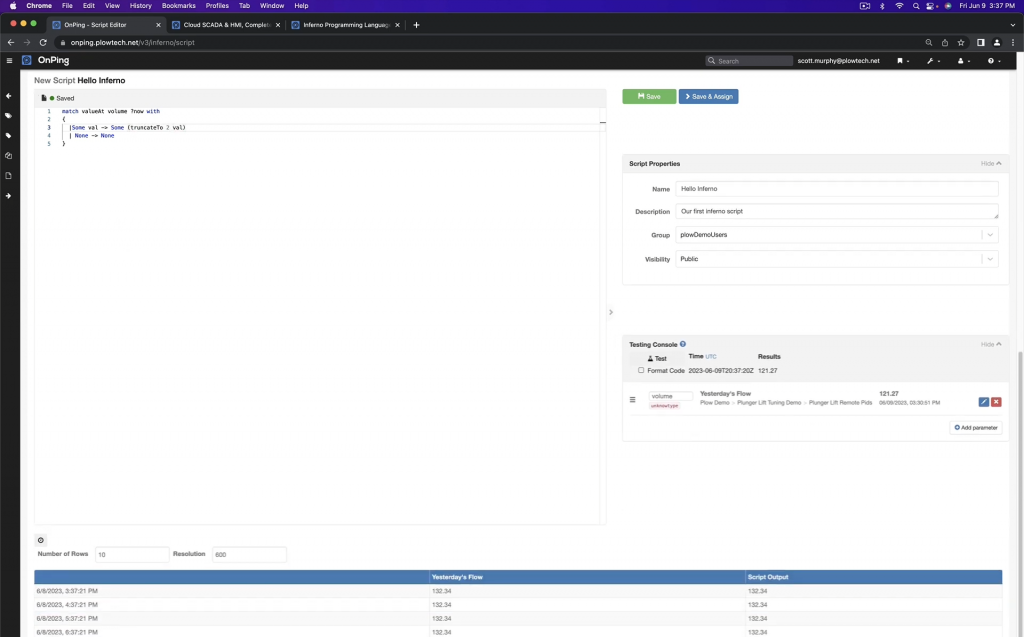This screenshot has width=1024, height=637.
Task: Collapse the editor with the middle chevron arrow
Action: (x=611, y=312)
